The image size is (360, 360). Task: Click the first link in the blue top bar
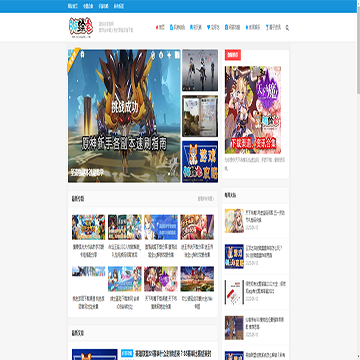(73, 6)
